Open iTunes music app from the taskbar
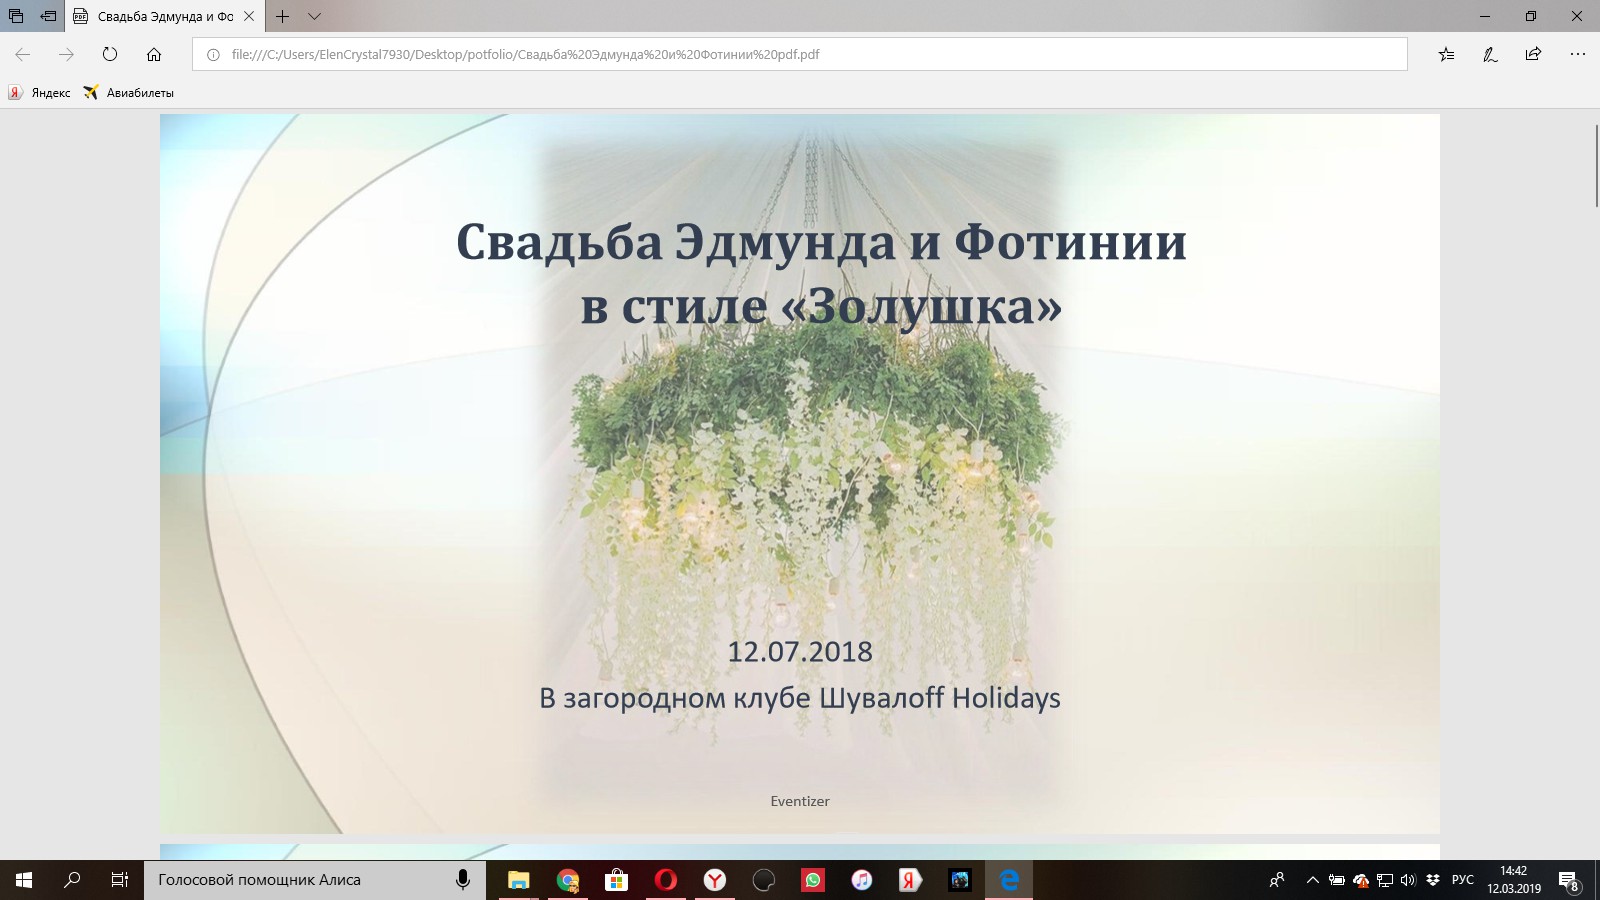Image resolution: width=1600 pixels, height=900 pixels. tap(861, 880)
